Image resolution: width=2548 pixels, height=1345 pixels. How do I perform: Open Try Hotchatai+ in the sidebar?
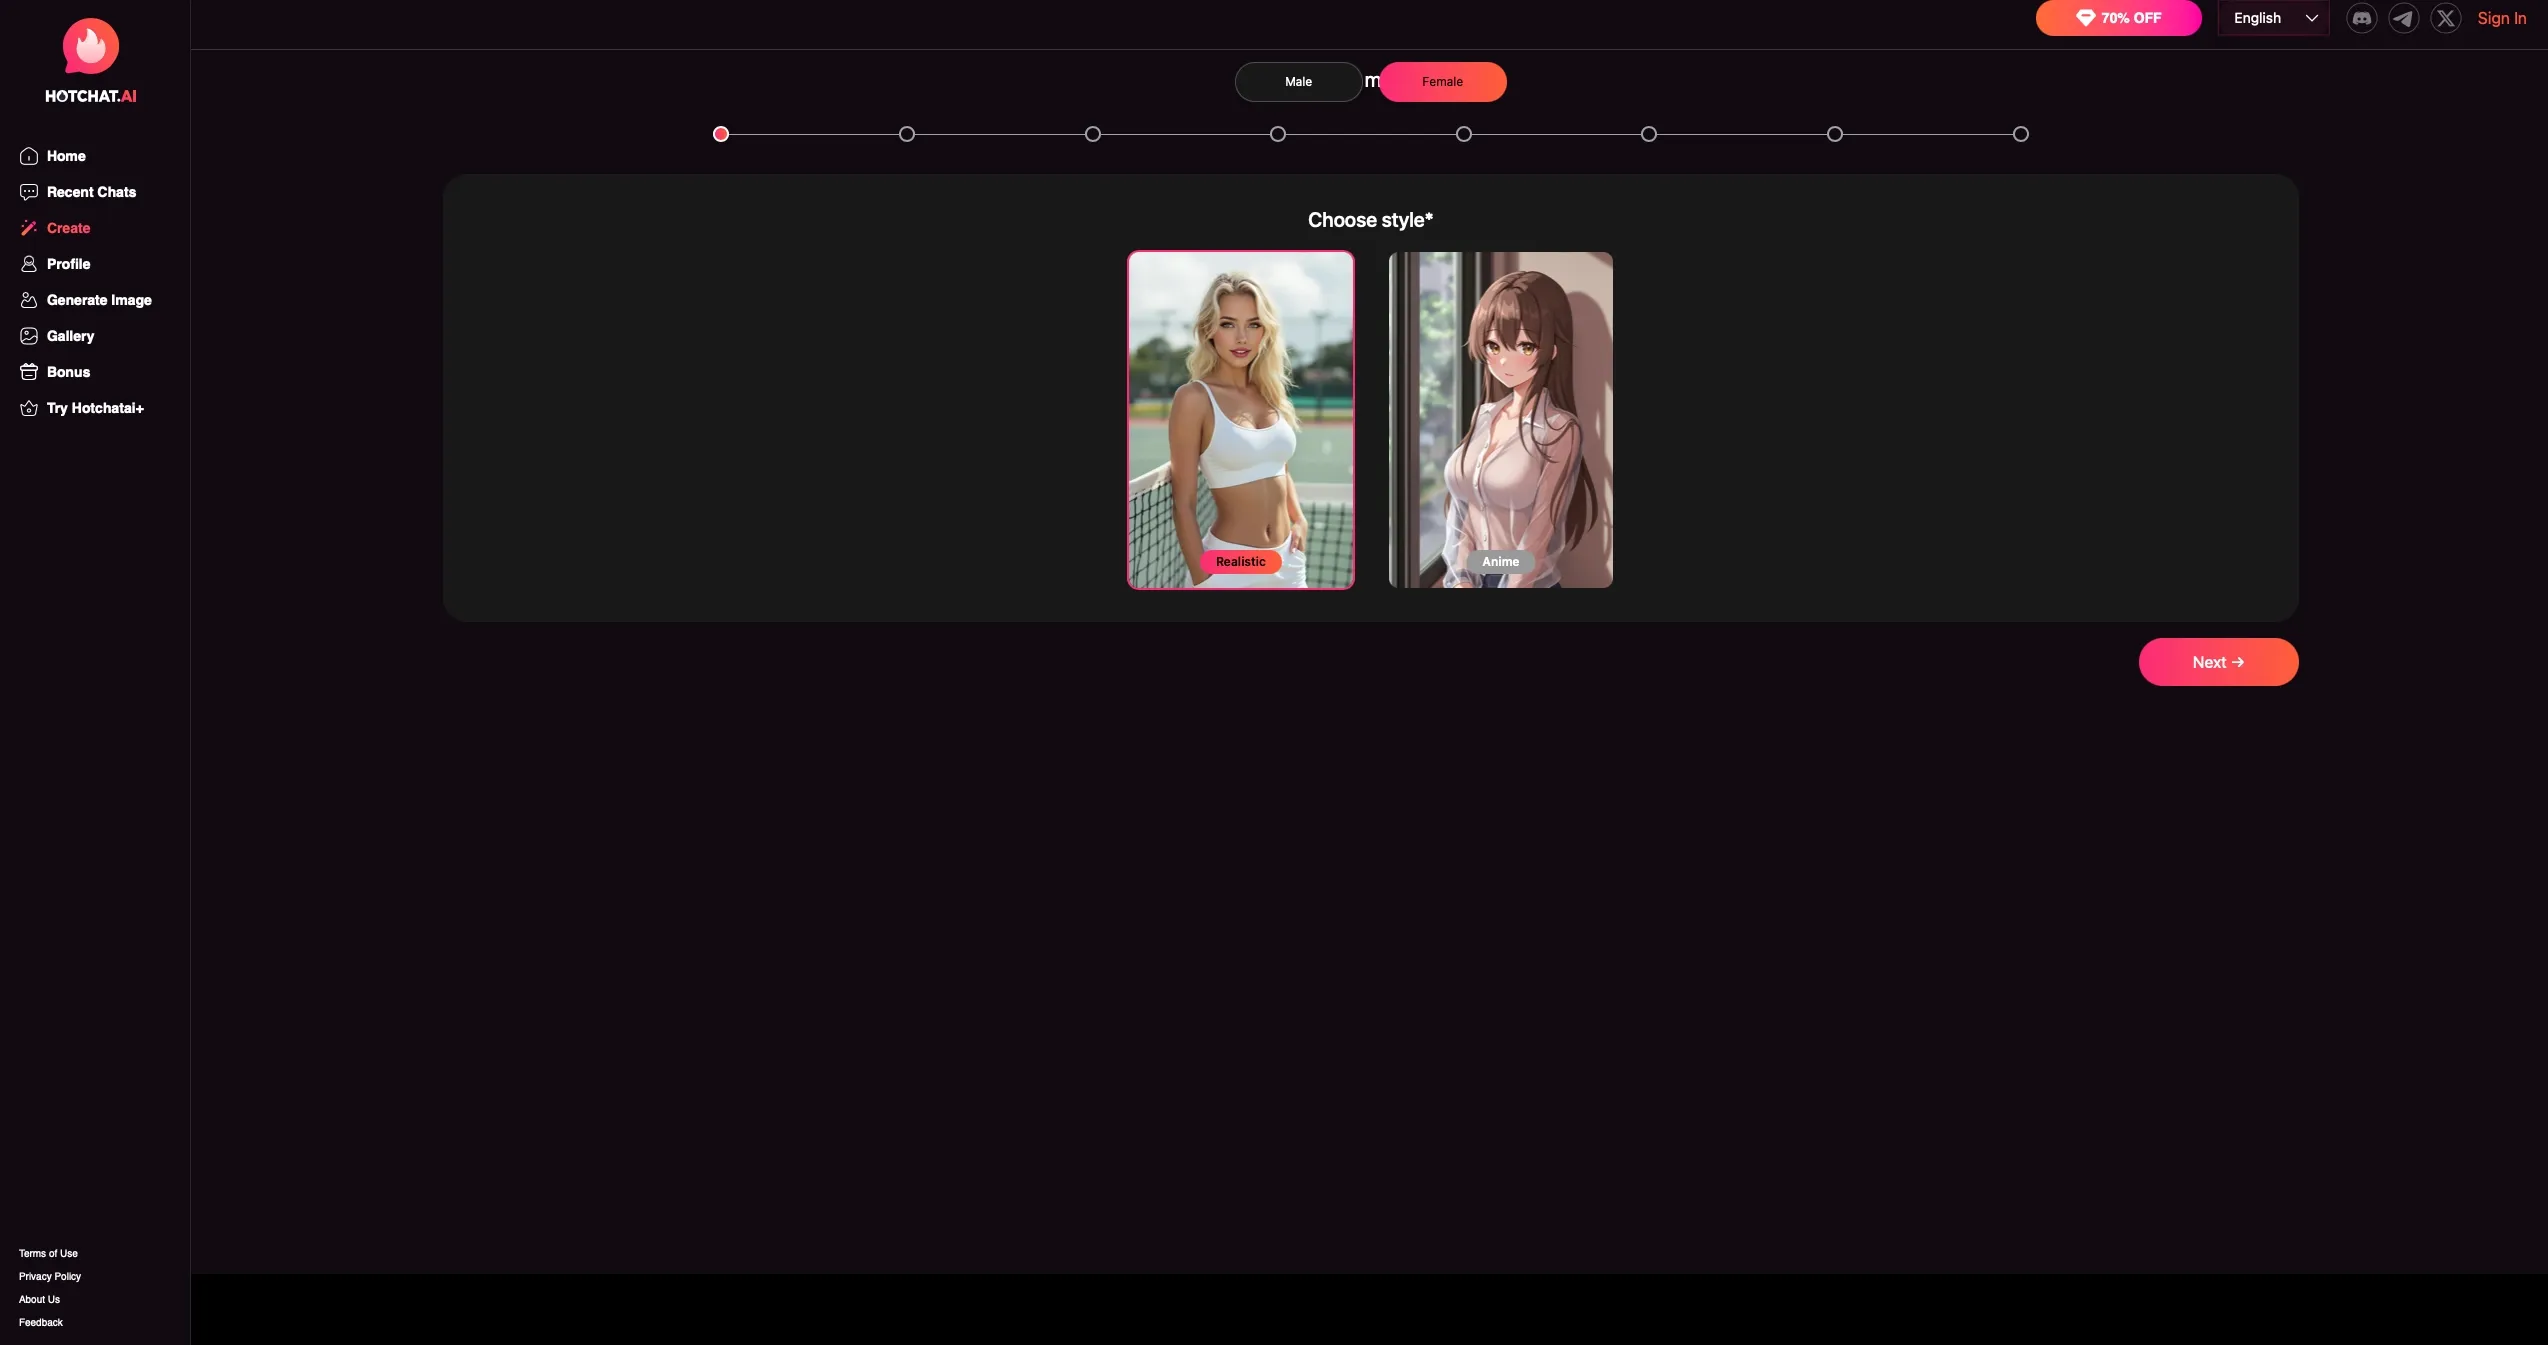pos(95,408)
